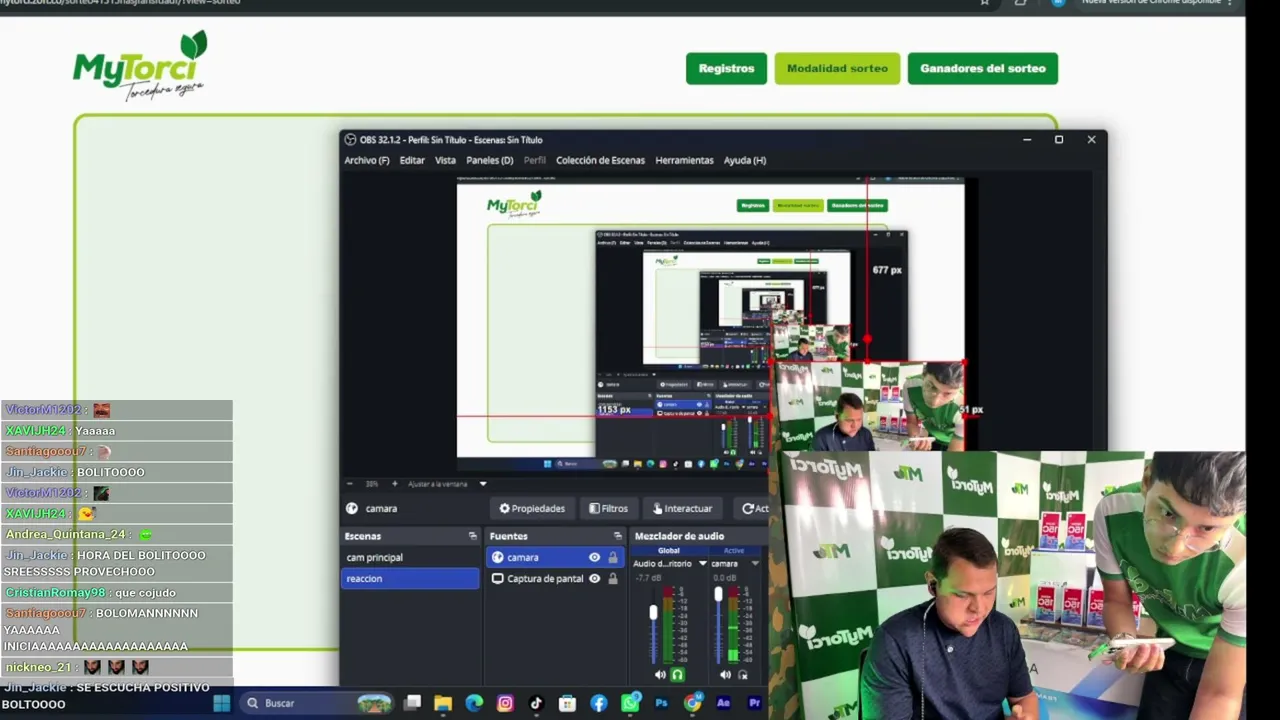Open the Editar menu in OBS
The width and height of the screenshot is (1280, 720).
[x=412, y=160]
